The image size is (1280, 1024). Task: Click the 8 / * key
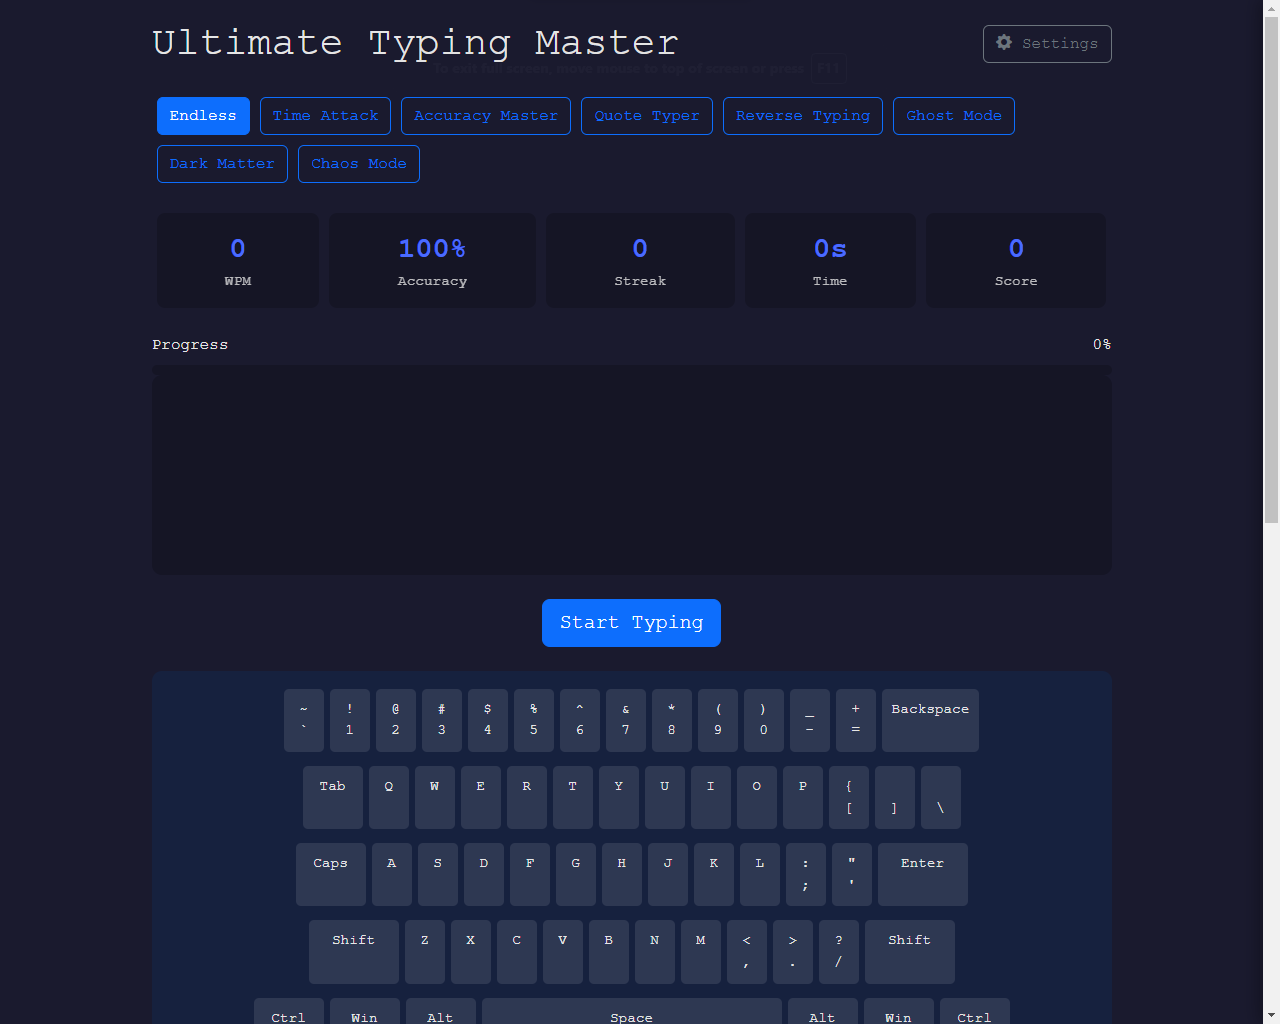(672, 720)
